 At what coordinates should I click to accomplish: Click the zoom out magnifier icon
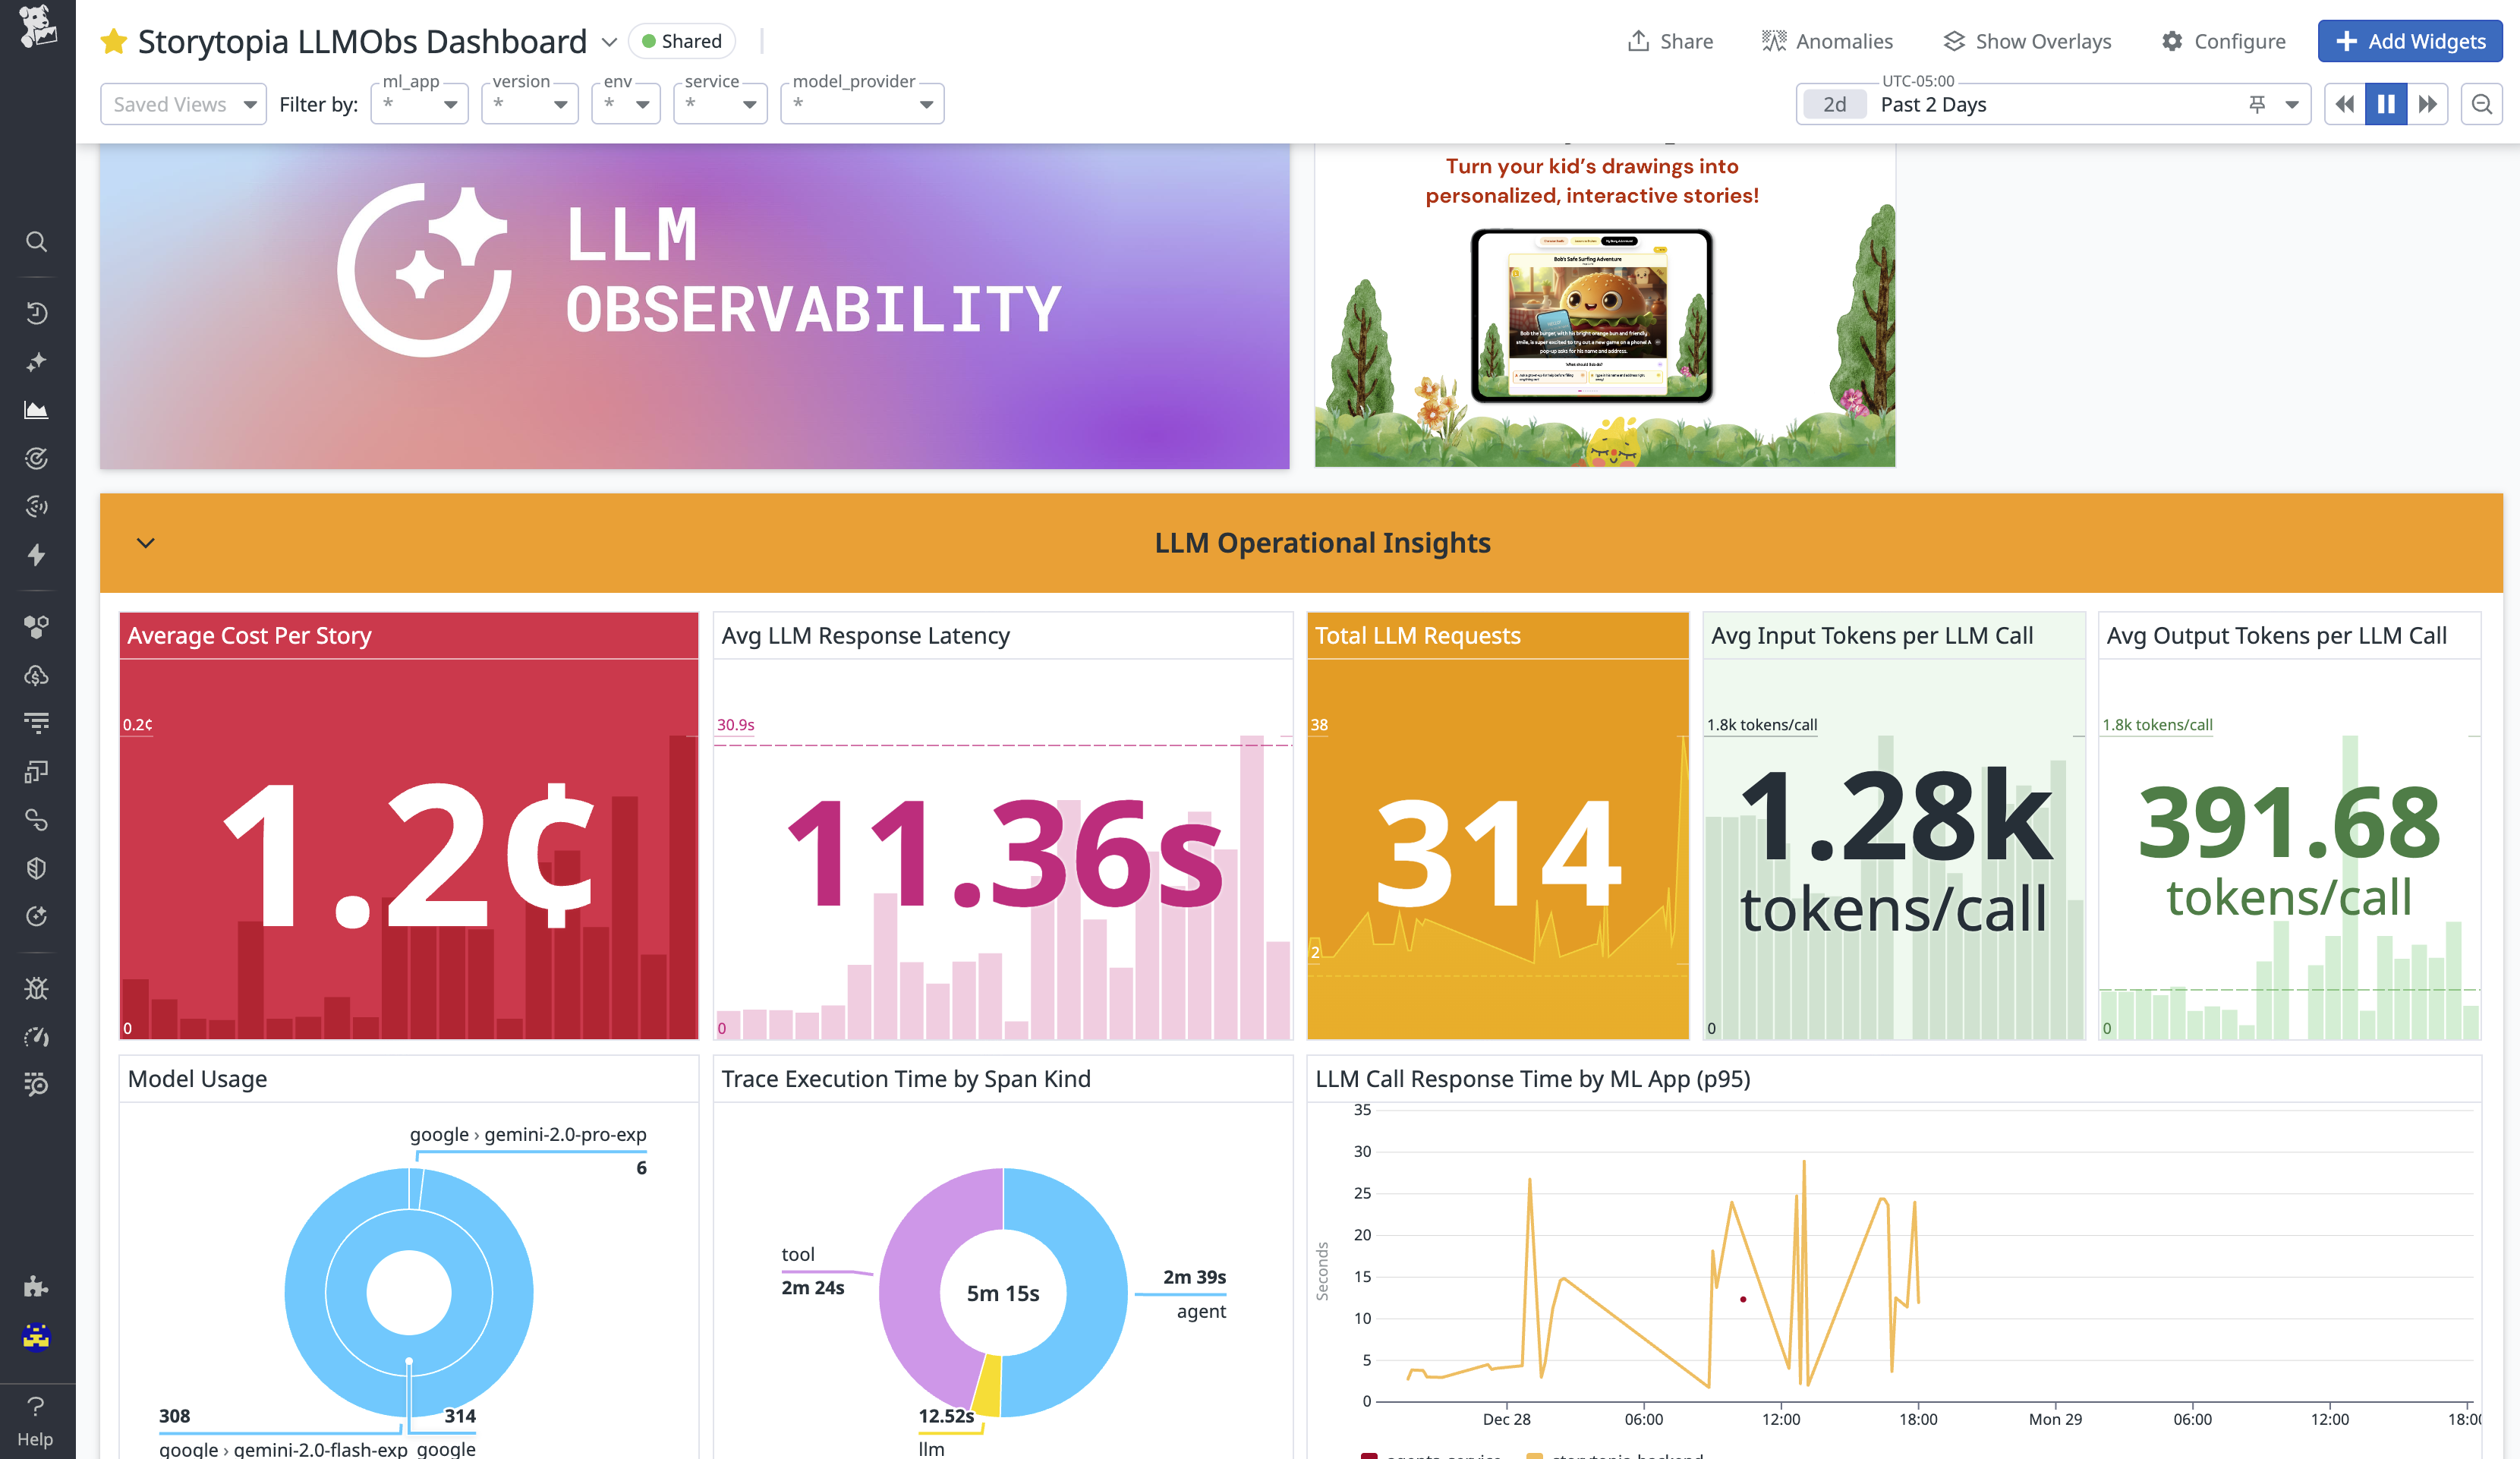[2482, 104]
